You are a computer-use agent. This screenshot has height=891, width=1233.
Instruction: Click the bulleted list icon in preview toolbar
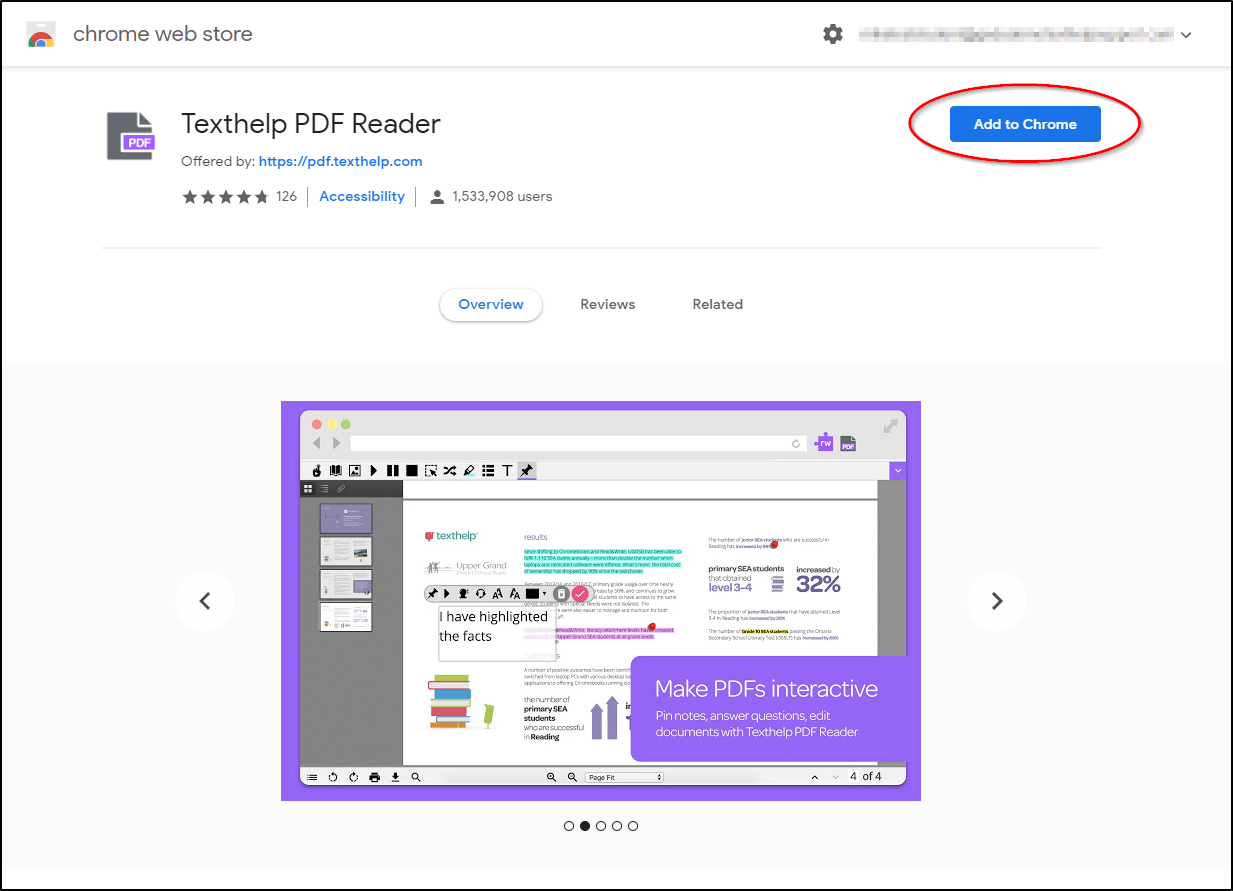pos(488,471)
